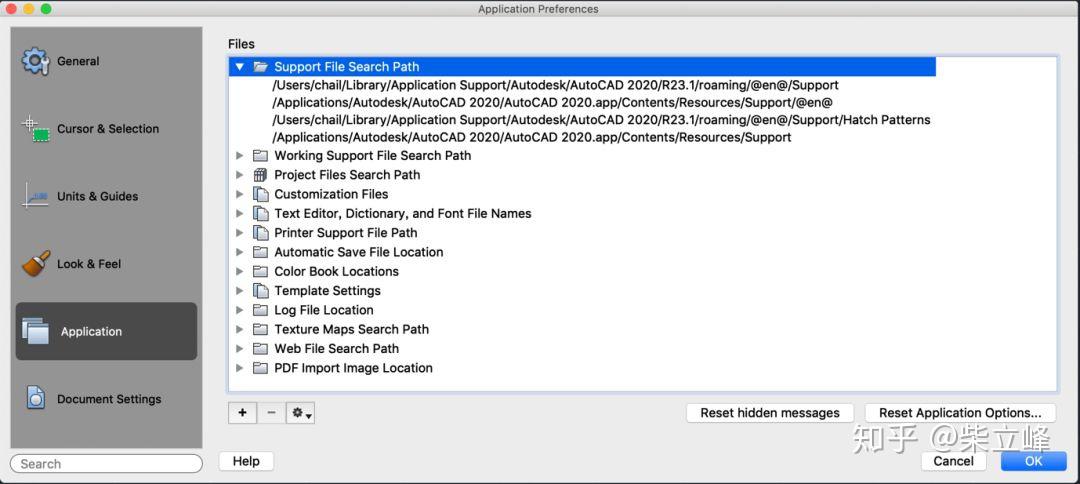
Task: Click the Look & Feel paintbrush icon
Action: pyautogui.click(x=35, y=264)
